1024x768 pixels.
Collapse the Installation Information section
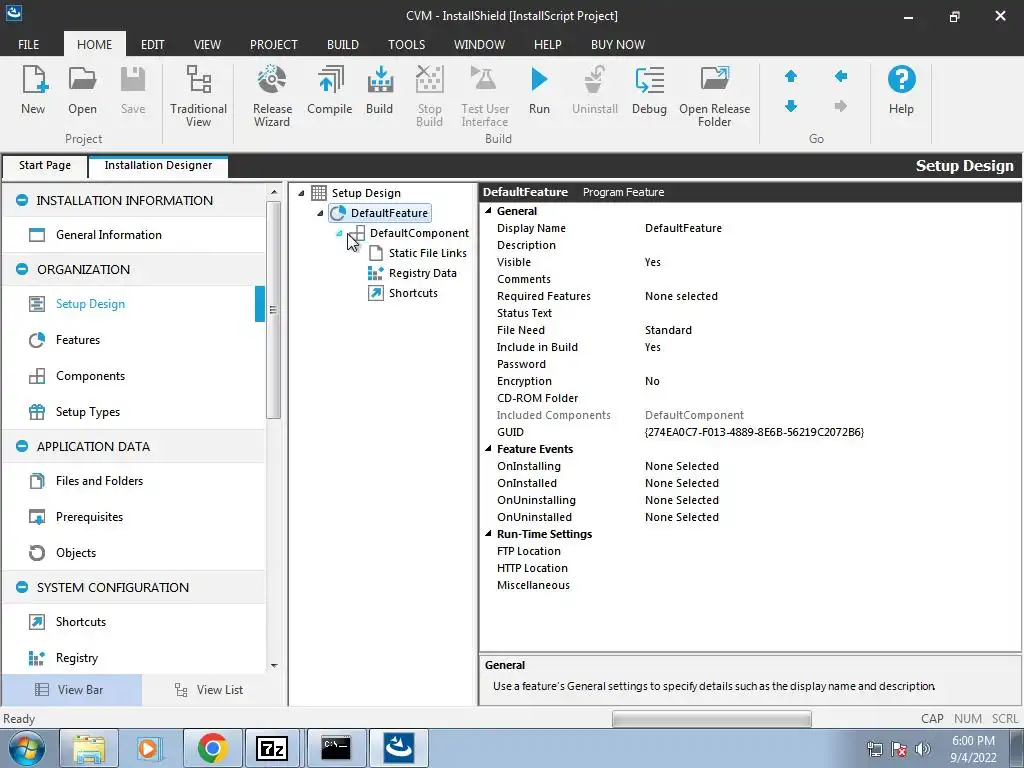click(x=22, y=200)
